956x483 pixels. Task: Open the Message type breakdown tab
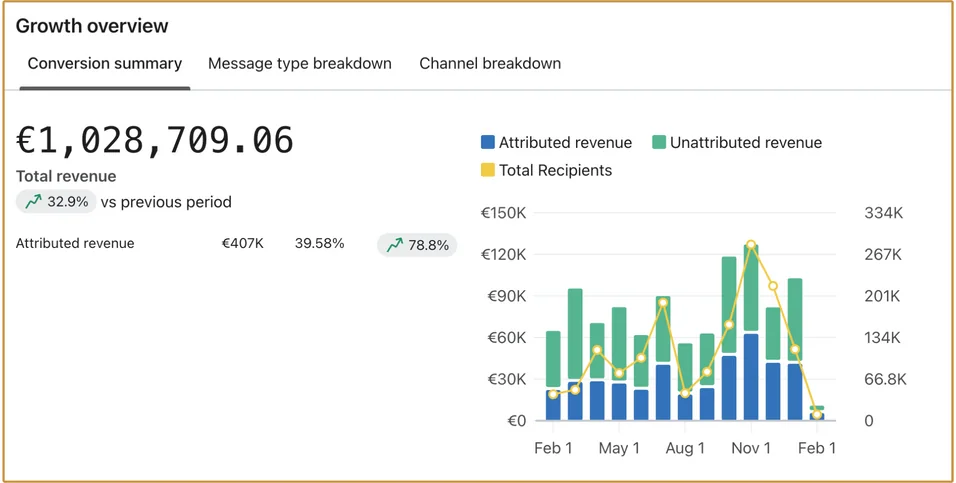(300, 63)
